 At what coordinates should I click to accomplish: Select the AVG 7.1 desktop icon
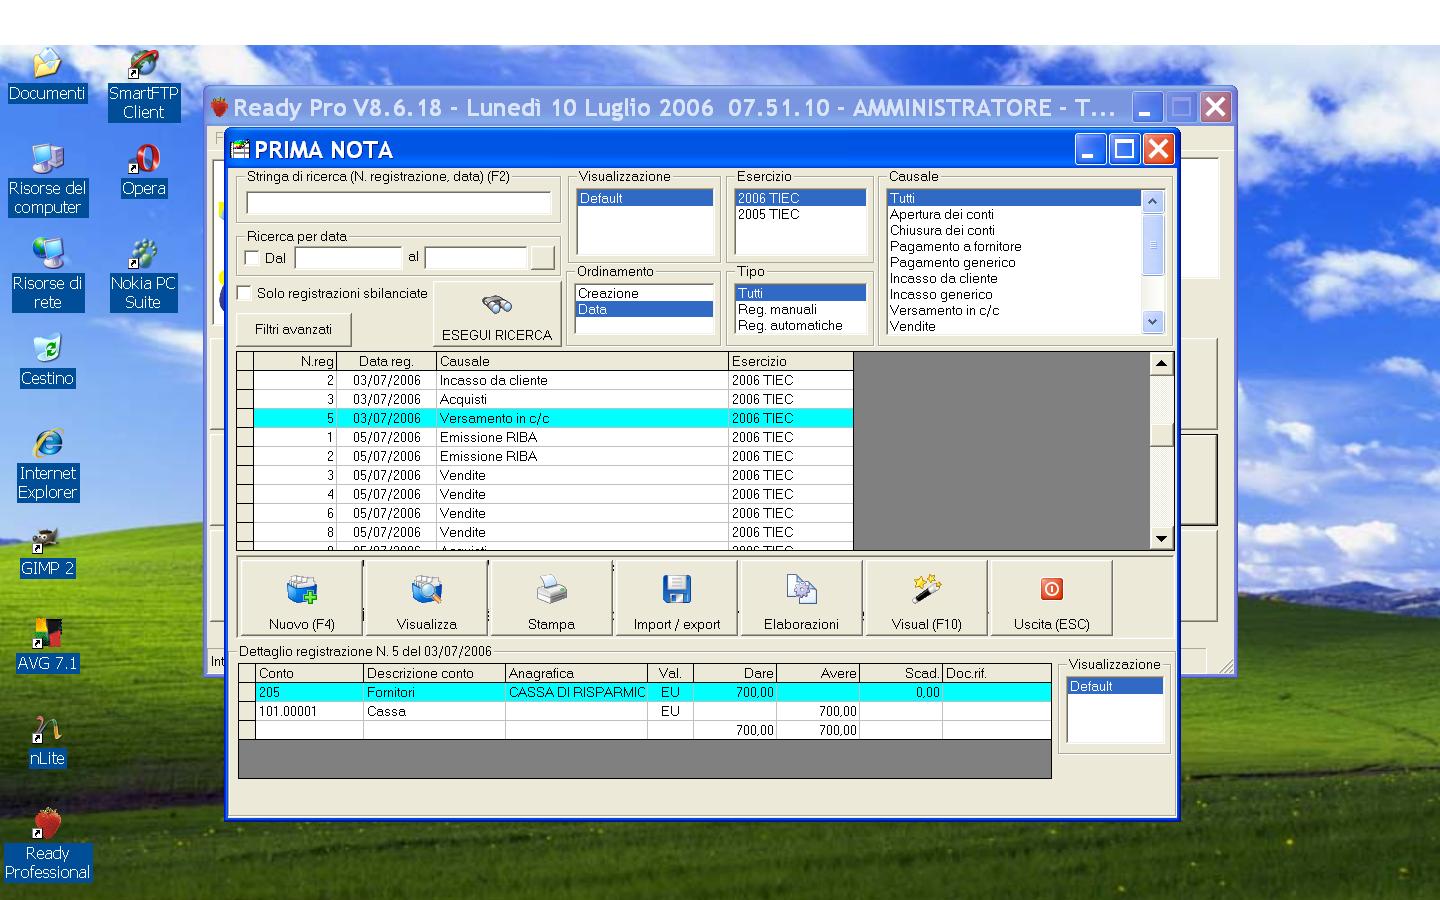pos(47,646)
